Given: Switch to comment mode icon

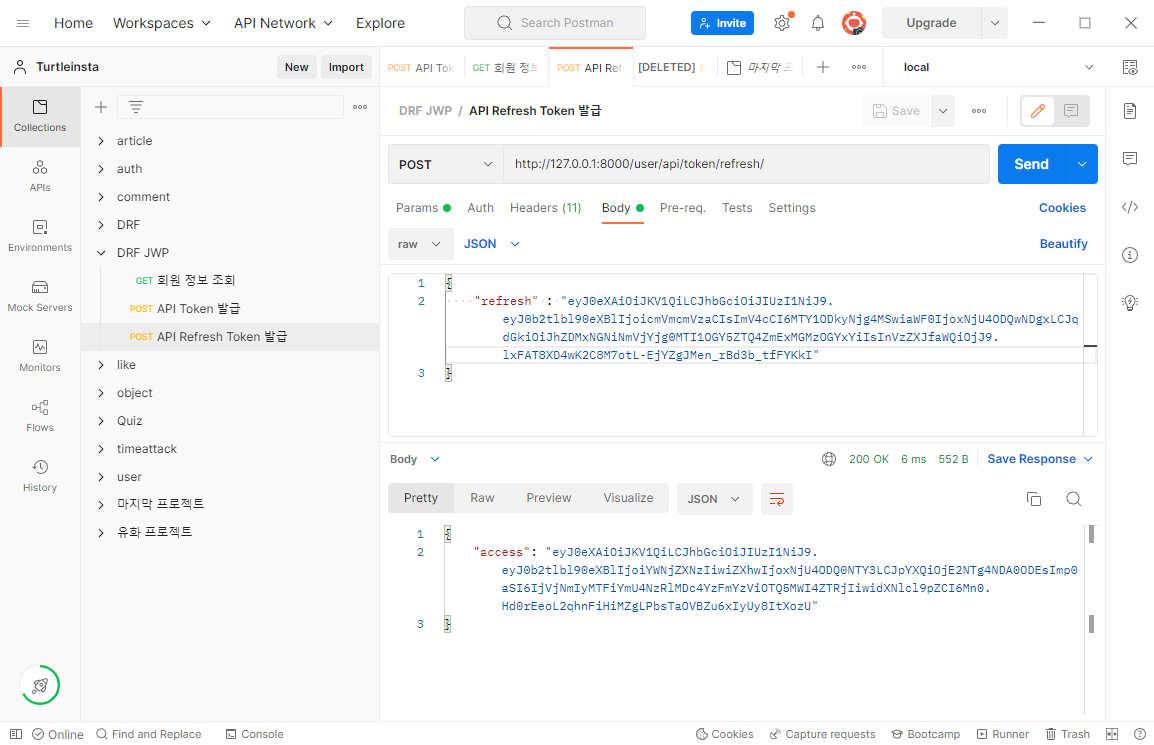Looking at the screenshot, I should tap(1071, 111).
